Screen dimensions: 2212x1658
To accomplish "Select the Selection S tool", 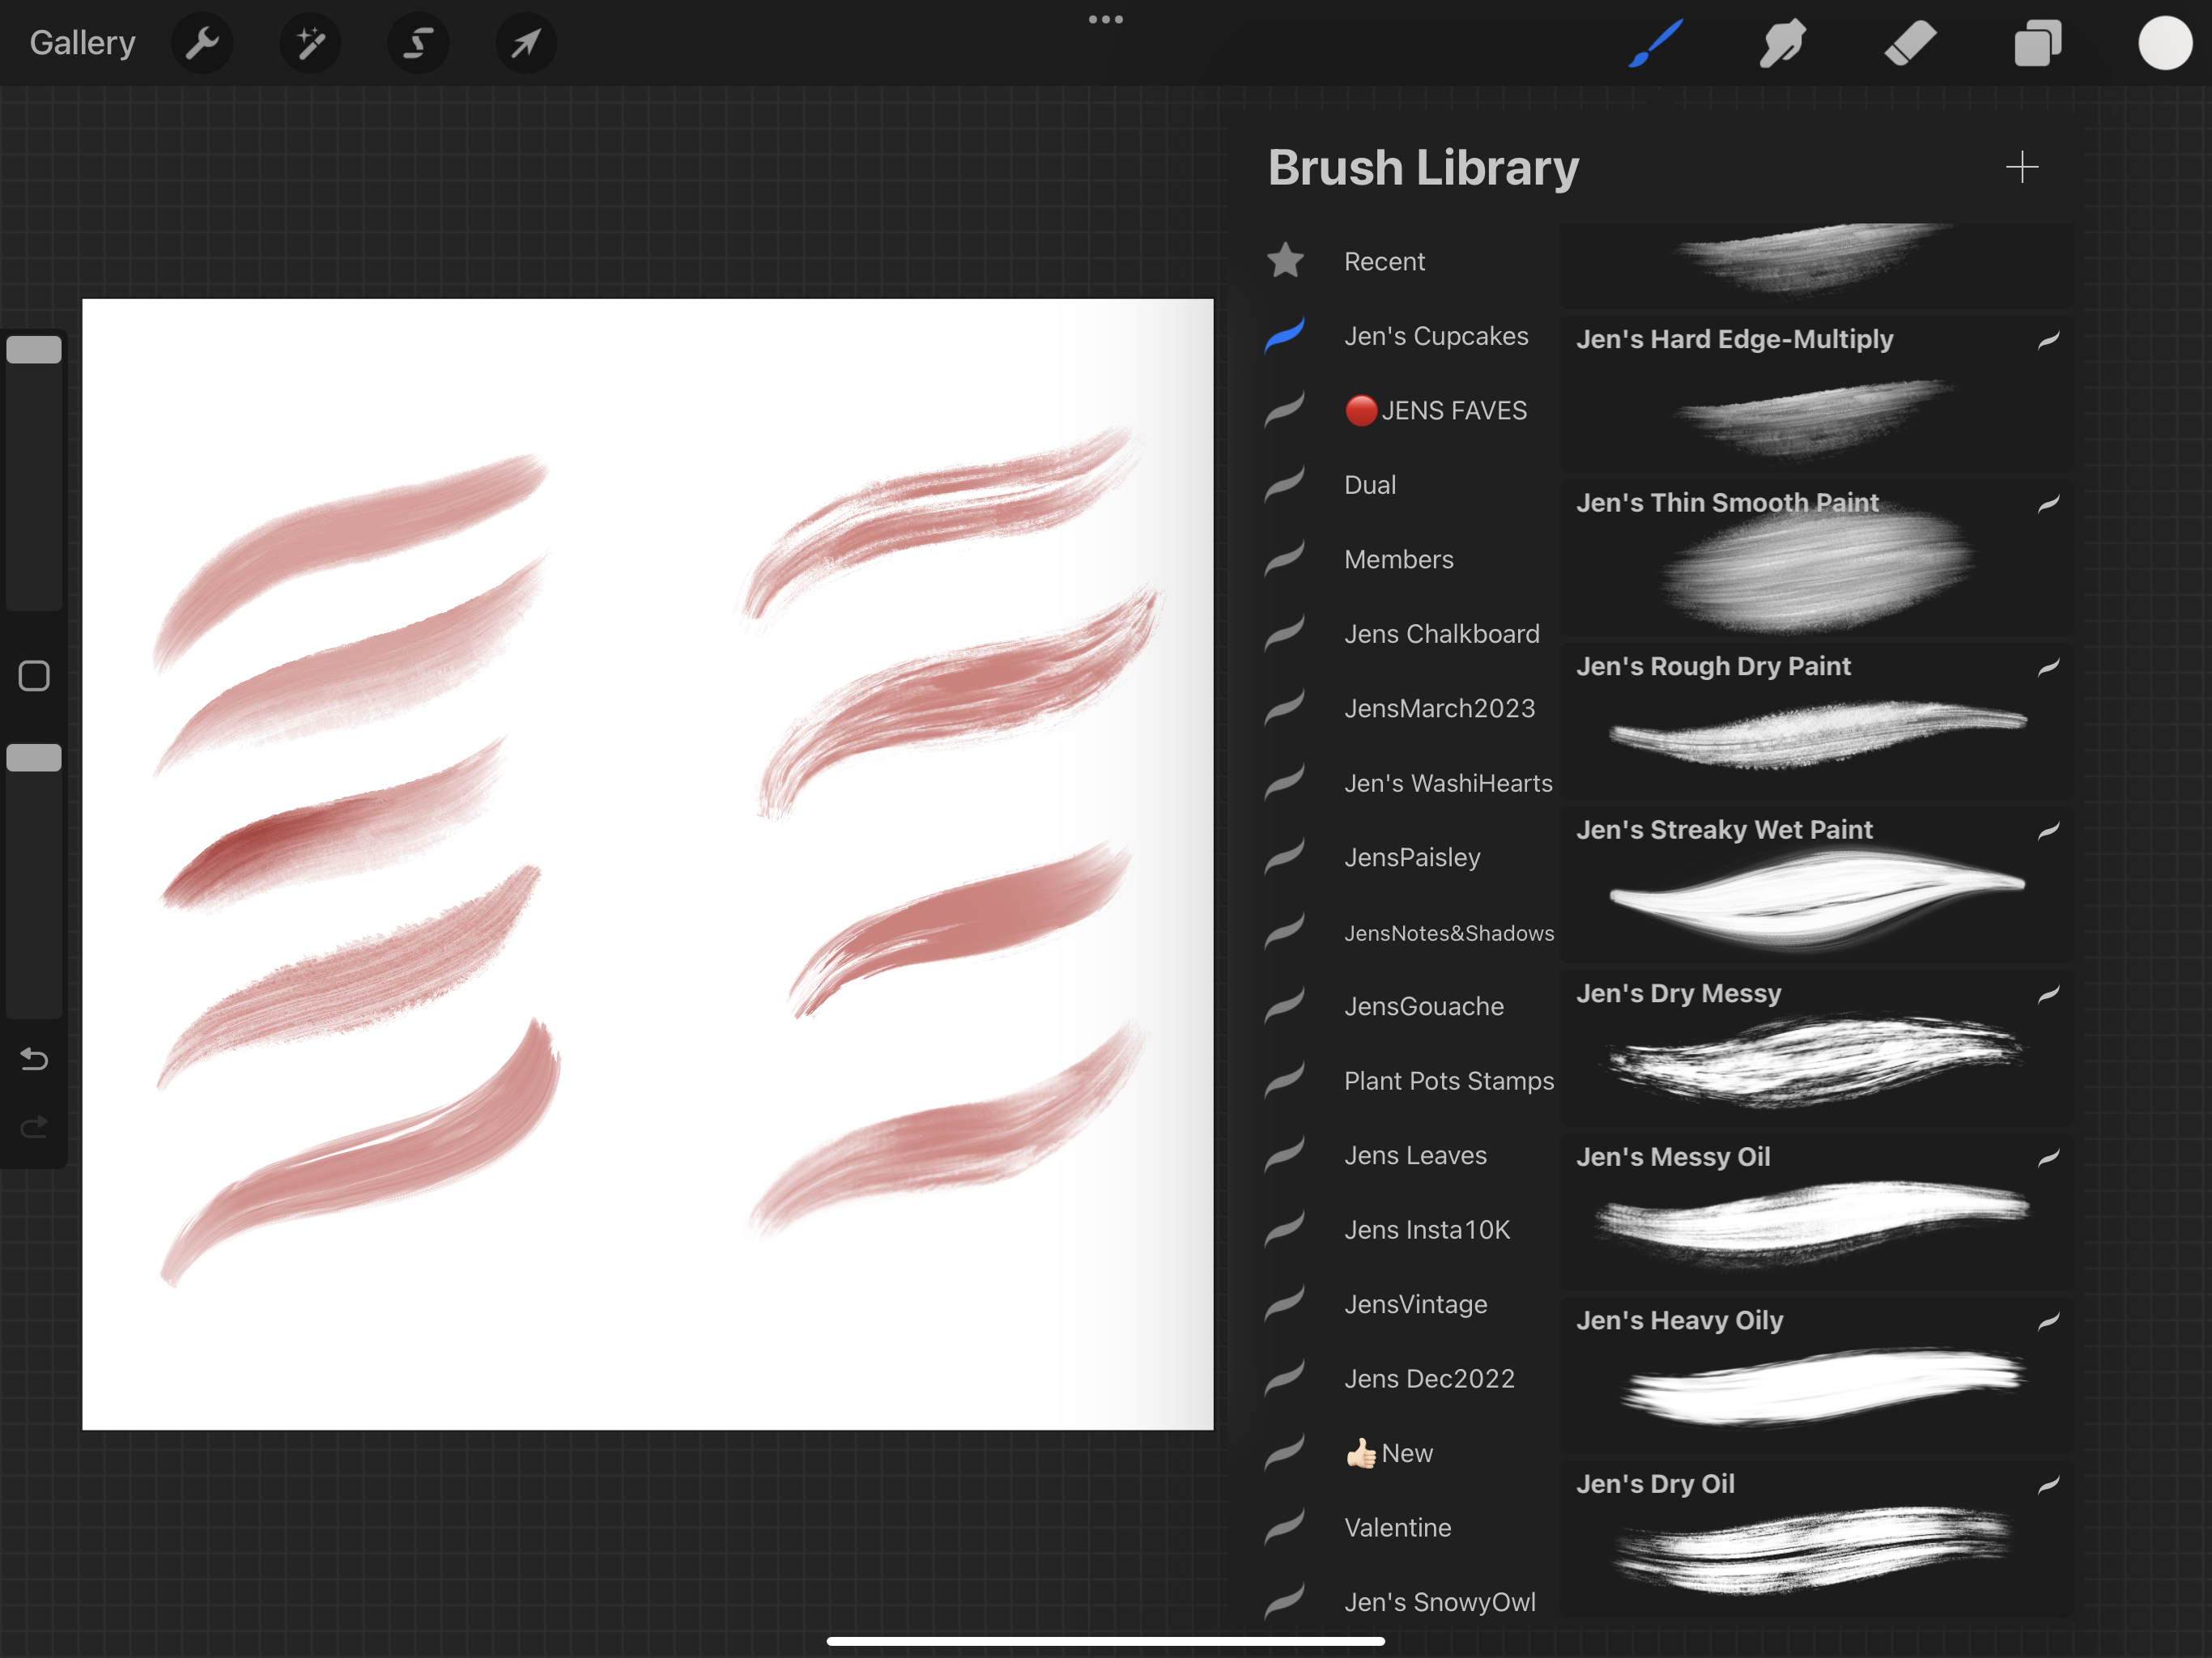I will (418, 43).
